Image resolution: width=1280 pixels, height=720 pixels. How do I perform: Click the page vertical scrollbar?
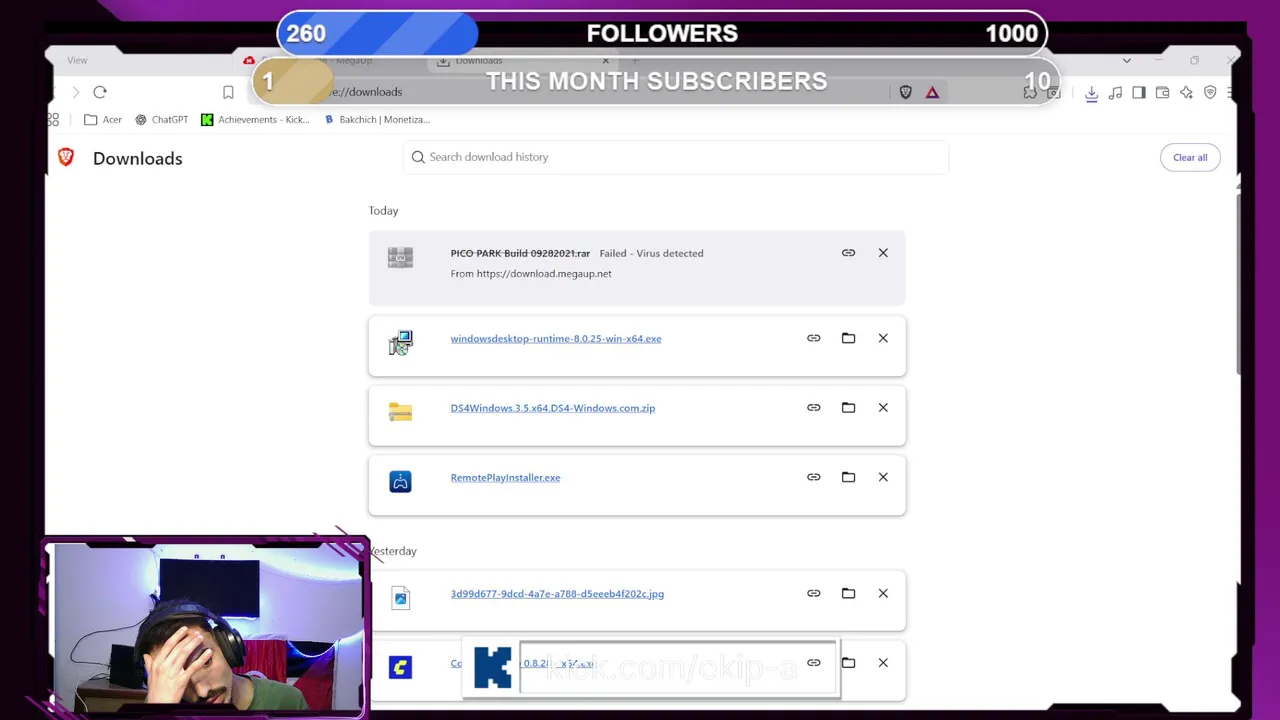point(1238,285)
